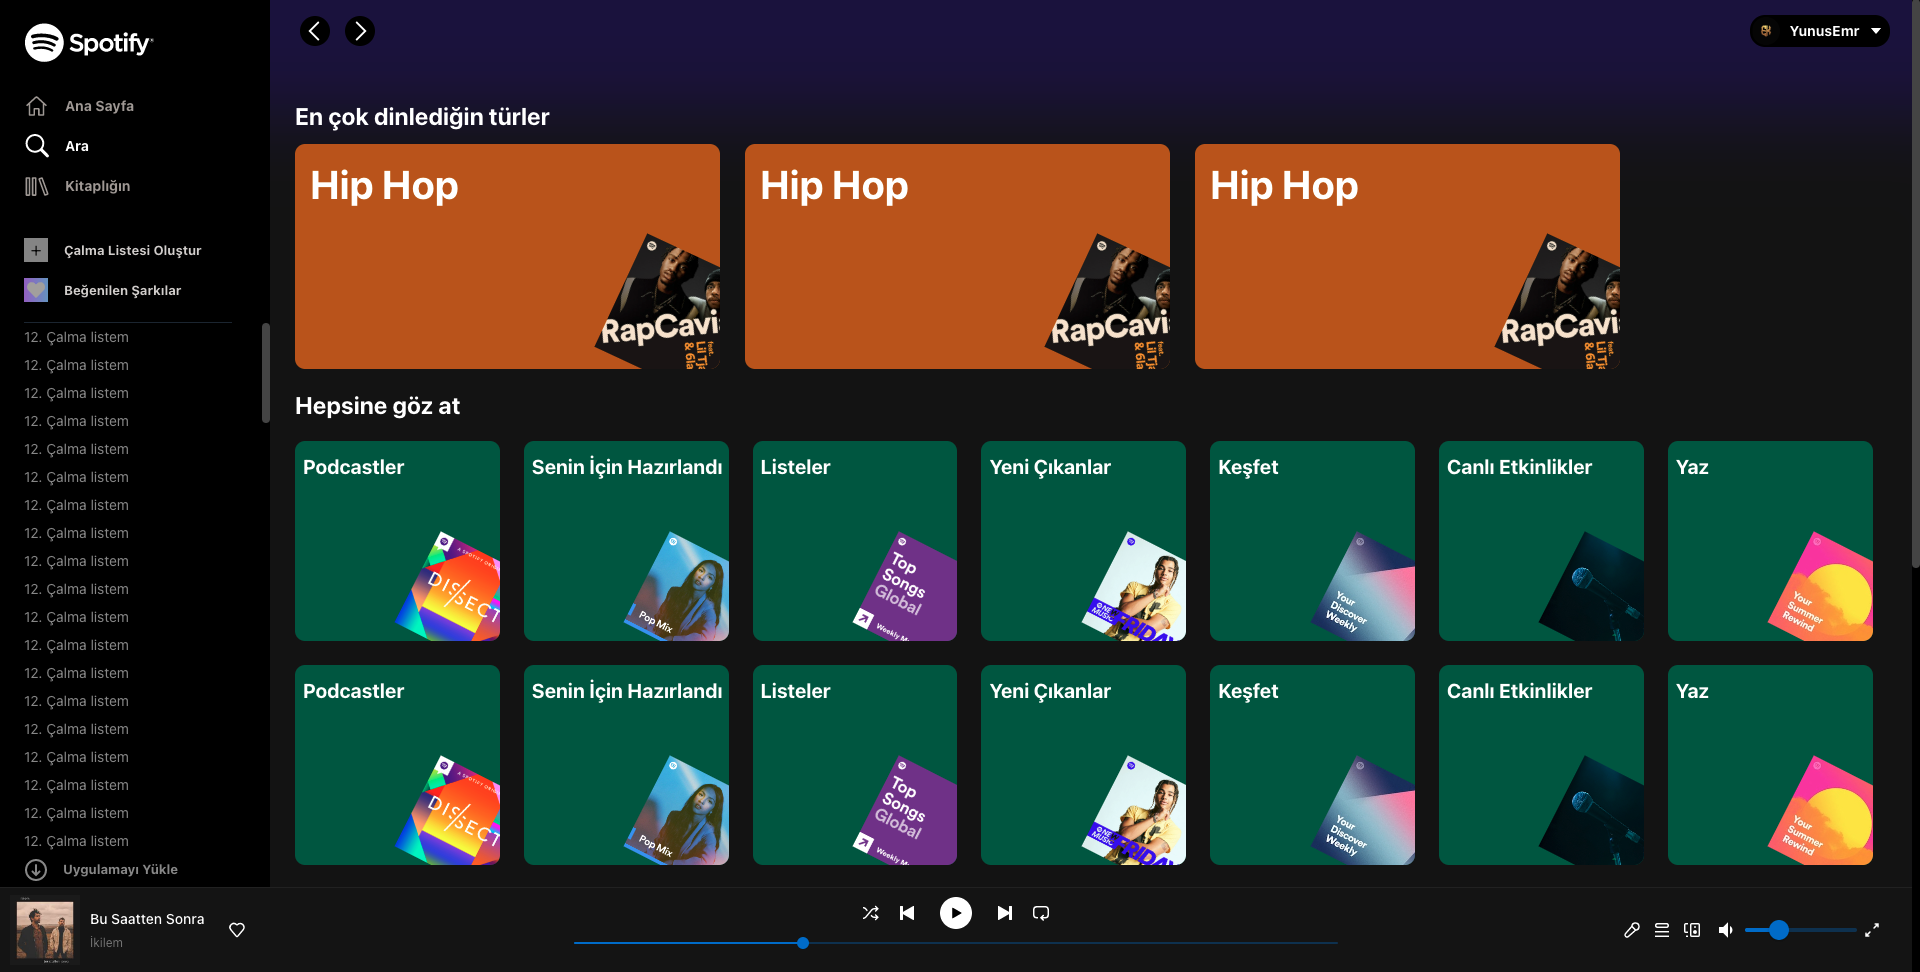Image resolution: width=1920 pixels, height=972 pixels.
Task: Open the bottom-row Podcastler card
Action: pyautogui.click(x=397, y=765)
